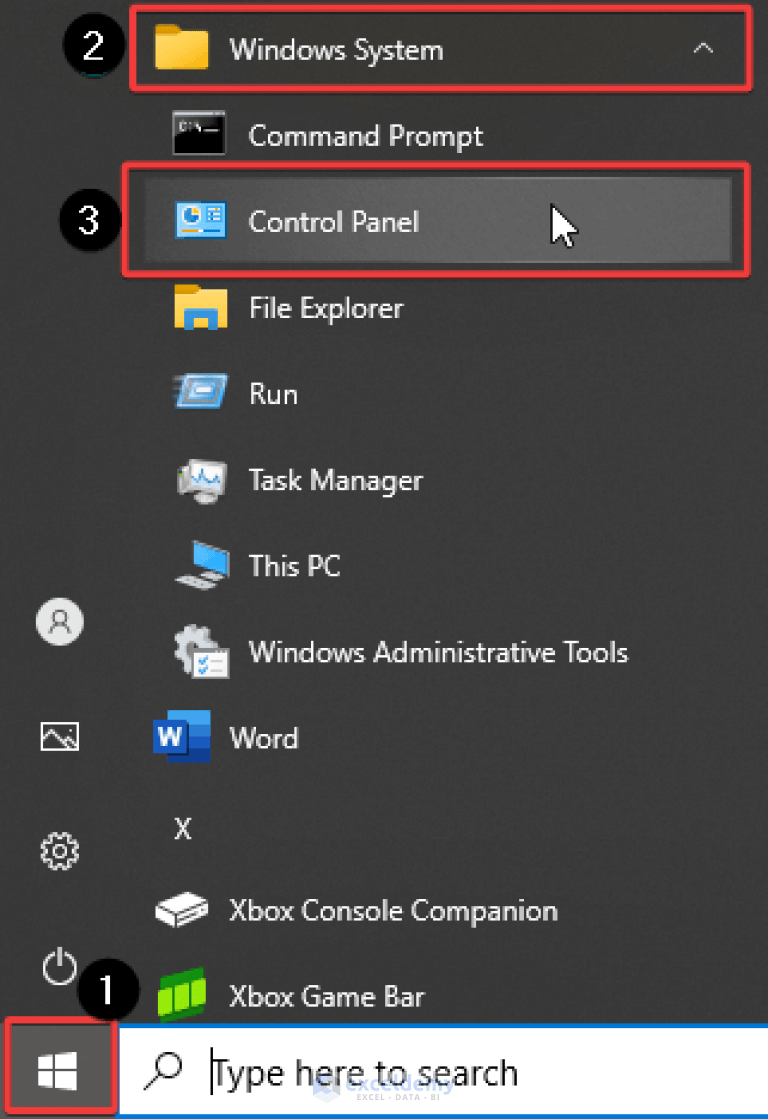768x1119 pixels.
Task: Launch the Run dialog
Action: 271,393
